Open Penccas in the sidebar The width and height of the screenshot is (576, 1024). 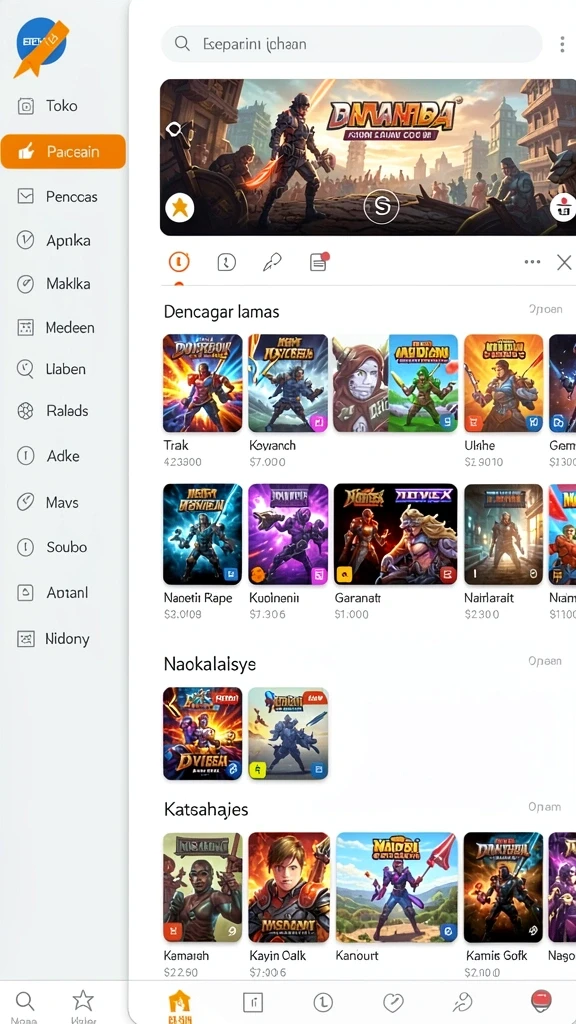[x=57, y=196]
